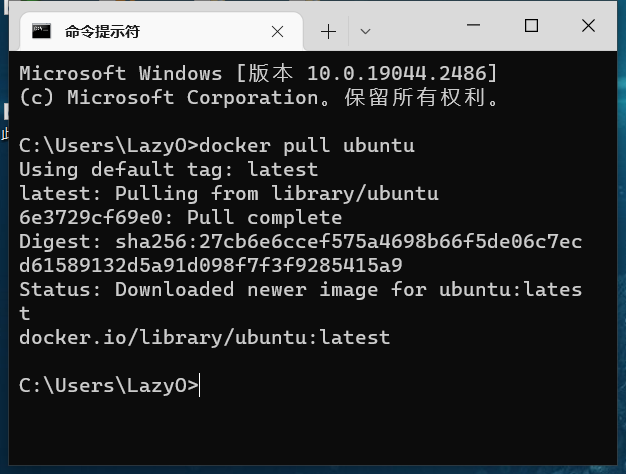Click the "6e3729cf69e0: Pull complete" line

[180, 217]
